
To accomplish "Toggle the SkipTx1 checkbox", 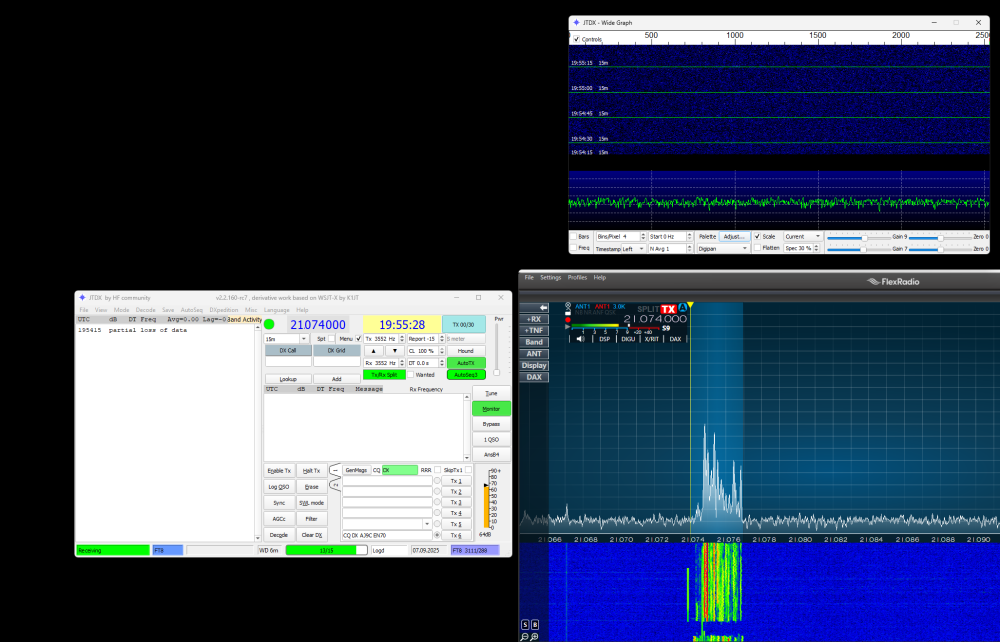I will pyautogui.click(x=468, y=470).
